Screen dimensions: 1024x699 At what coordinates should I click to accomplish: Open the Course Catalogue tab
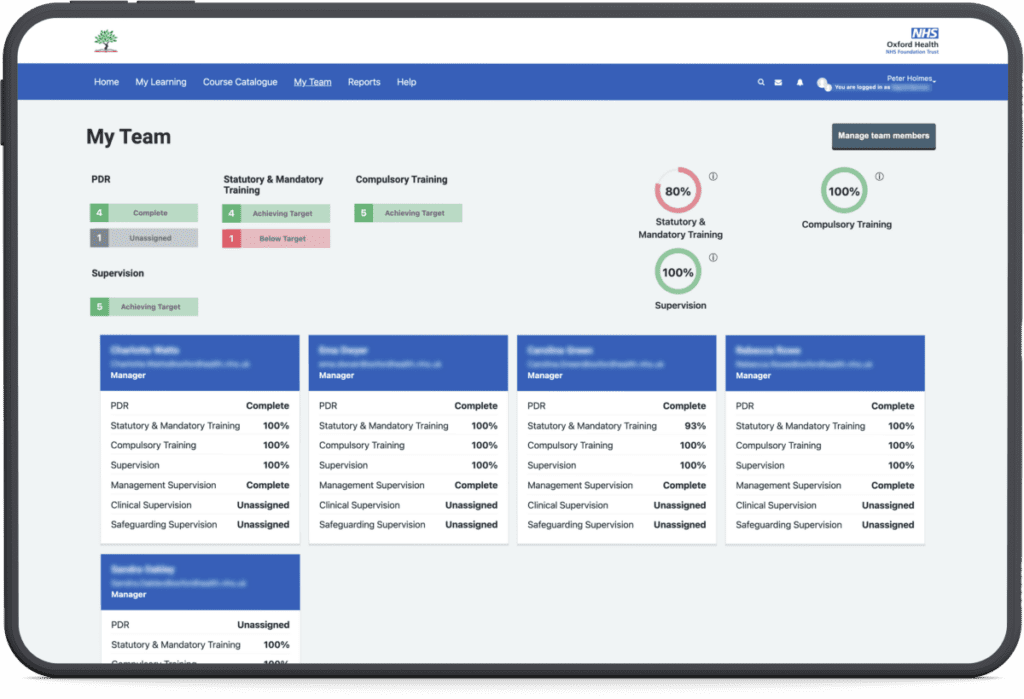tap(239, 82)
